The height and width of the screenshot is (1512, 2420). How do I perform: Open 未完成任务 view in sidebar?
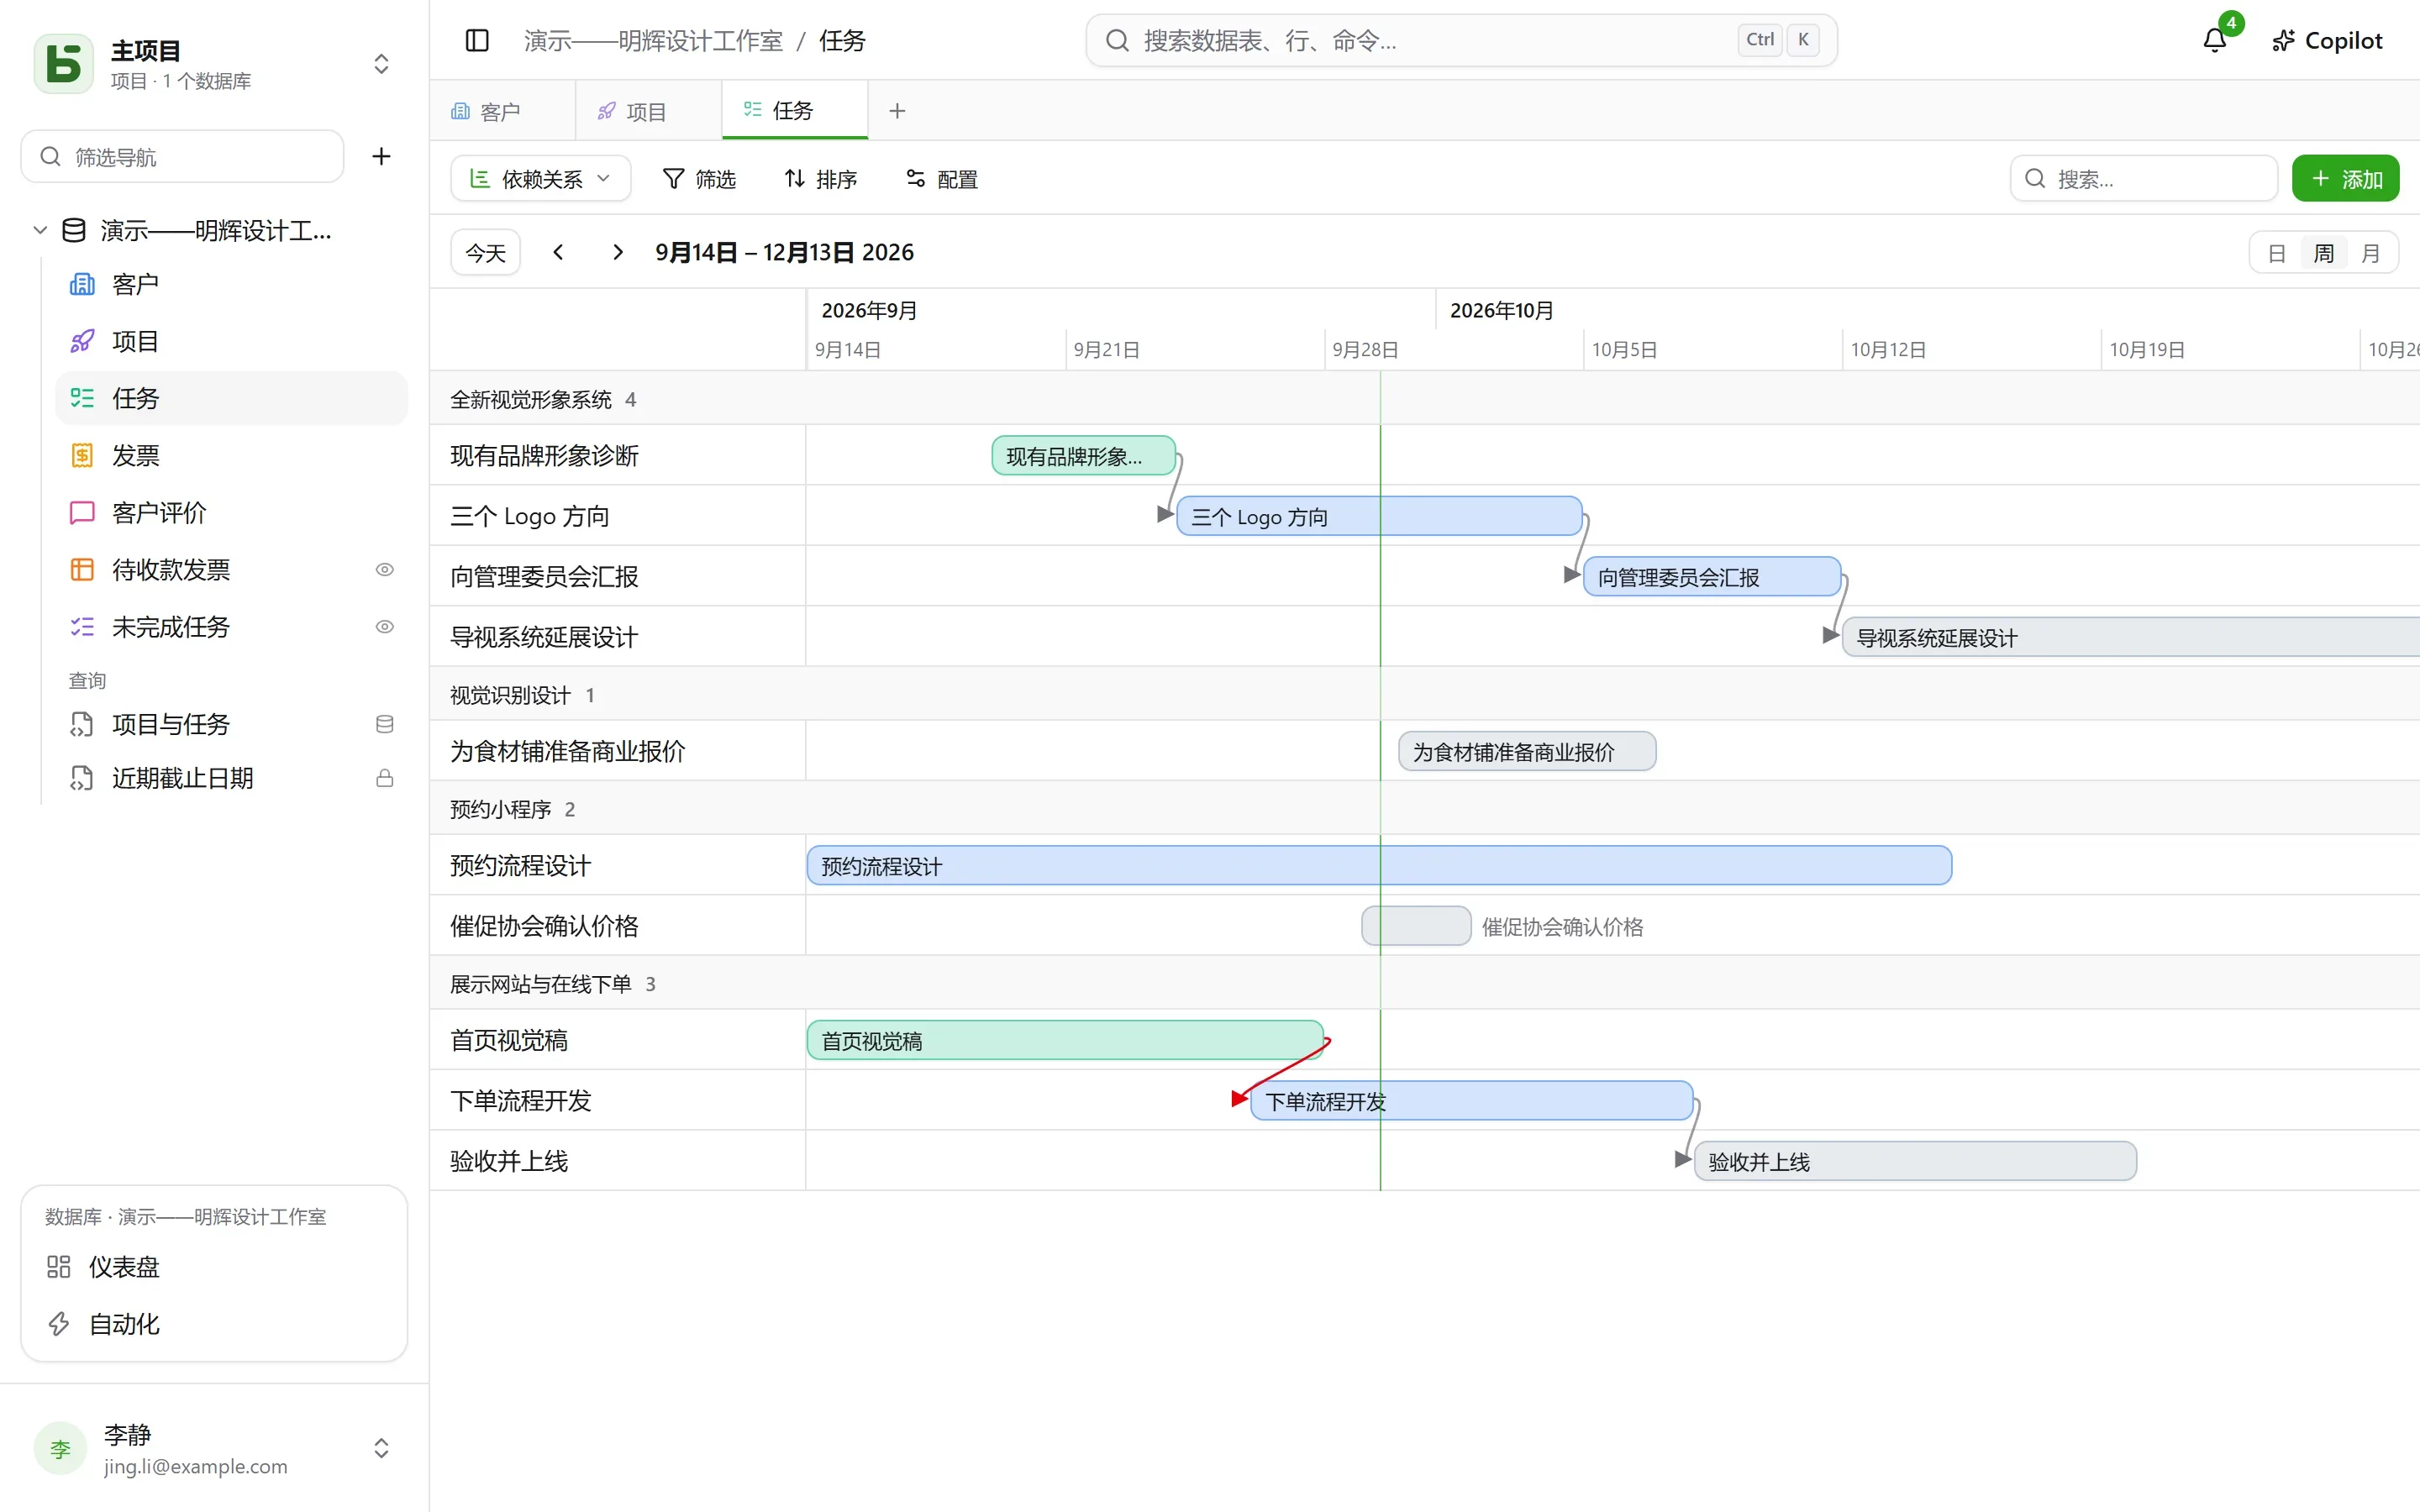click(x=231, y=626)
